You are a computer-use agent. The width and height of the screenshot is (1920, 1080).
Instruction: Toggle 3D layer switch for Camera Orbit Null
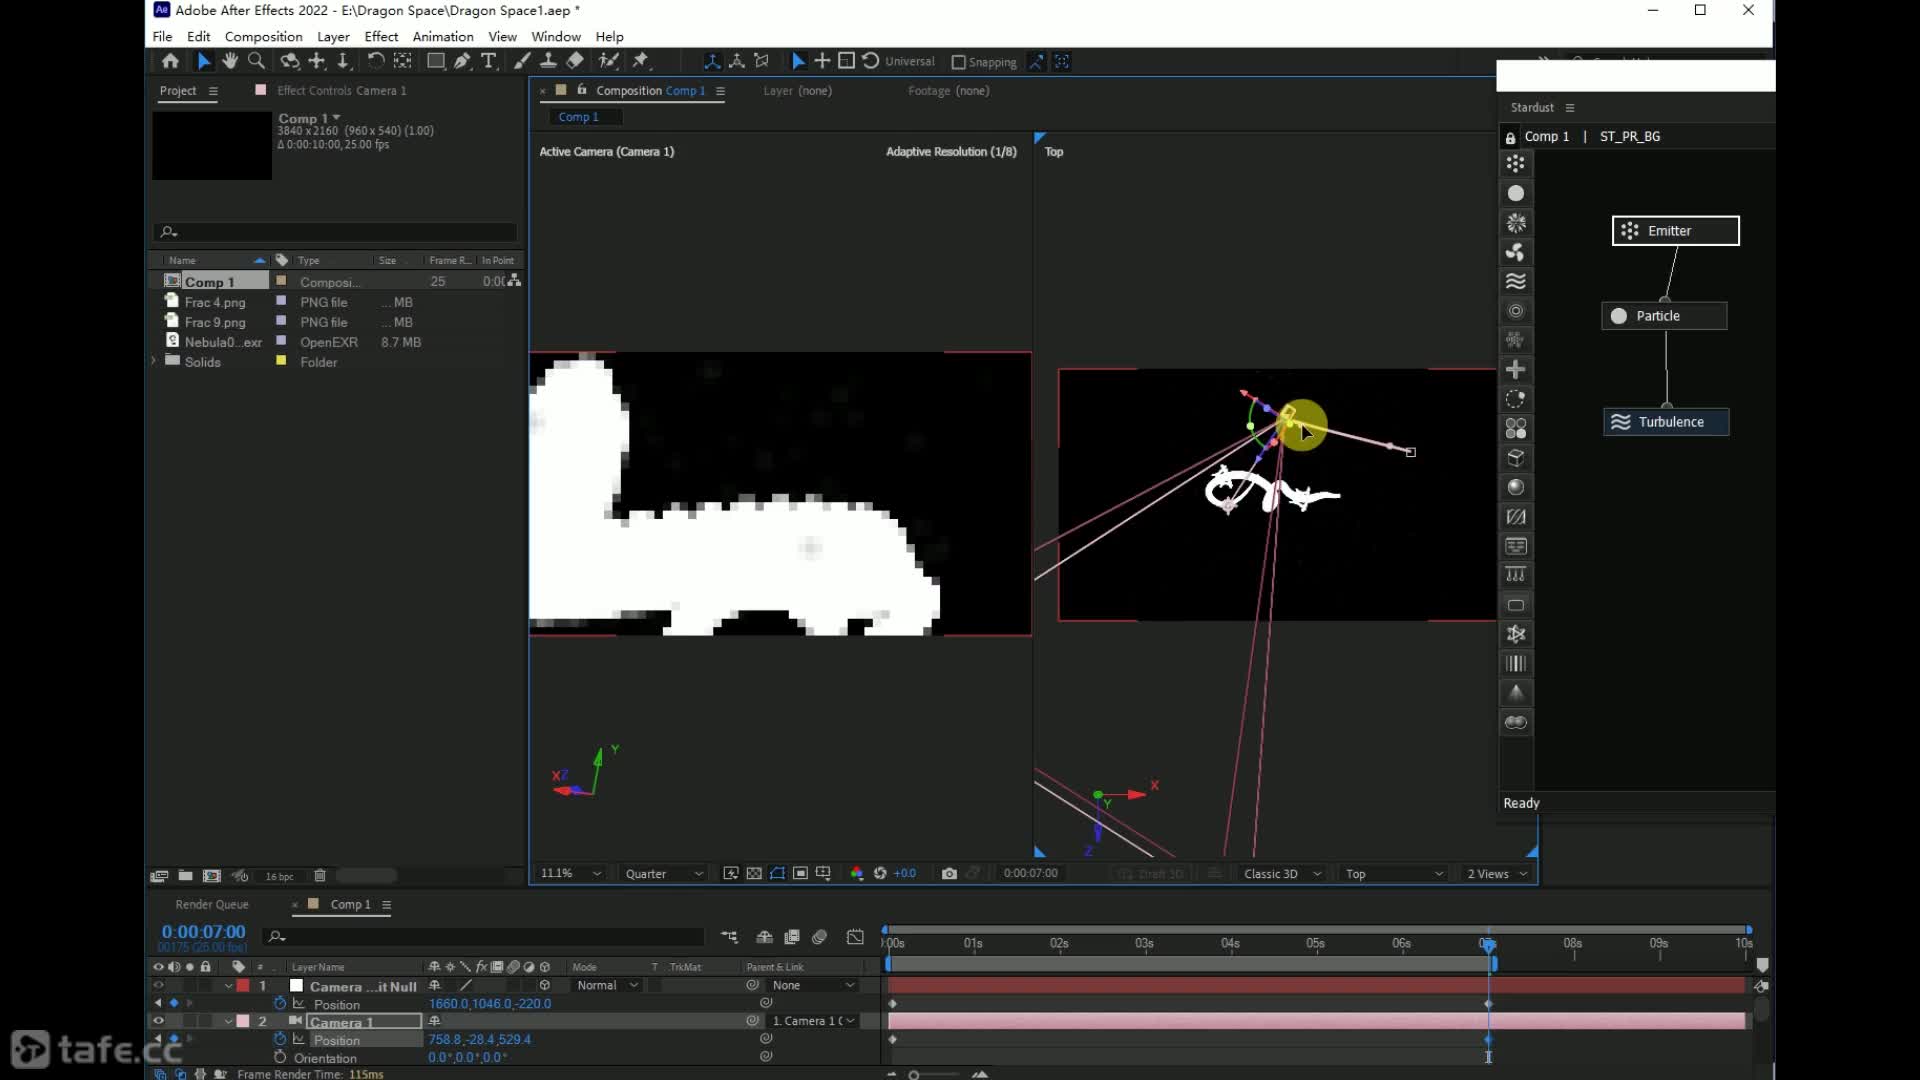(x=545, y=986)
